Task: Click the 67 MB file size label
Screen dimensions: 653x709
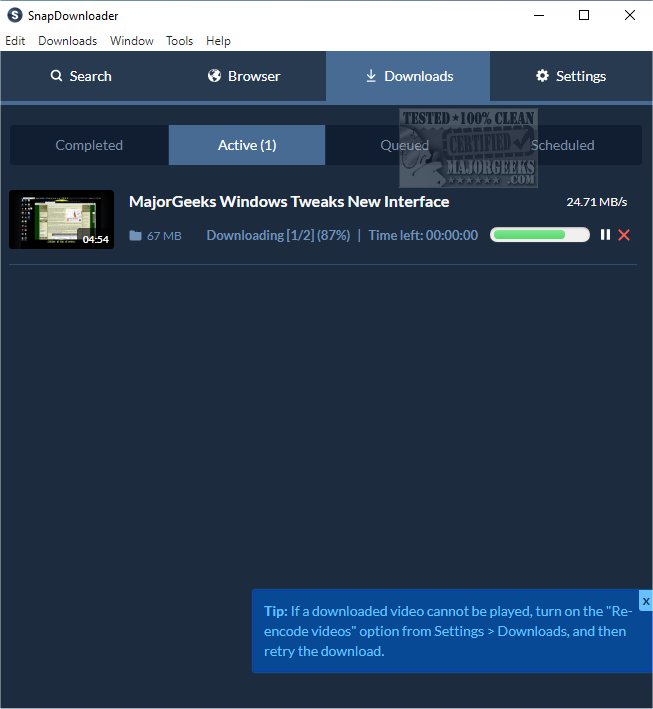Action: [164, 236]
